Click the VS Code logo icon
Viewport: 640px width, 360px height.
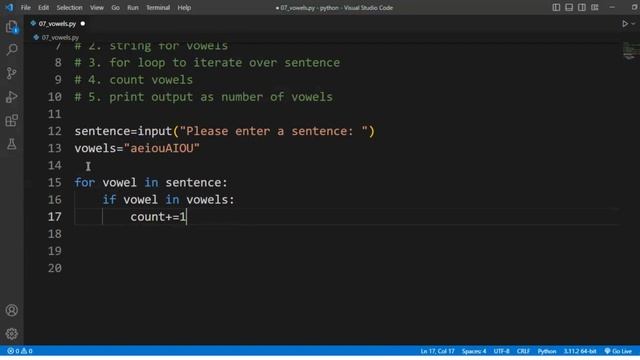click(x=9, y=7)
